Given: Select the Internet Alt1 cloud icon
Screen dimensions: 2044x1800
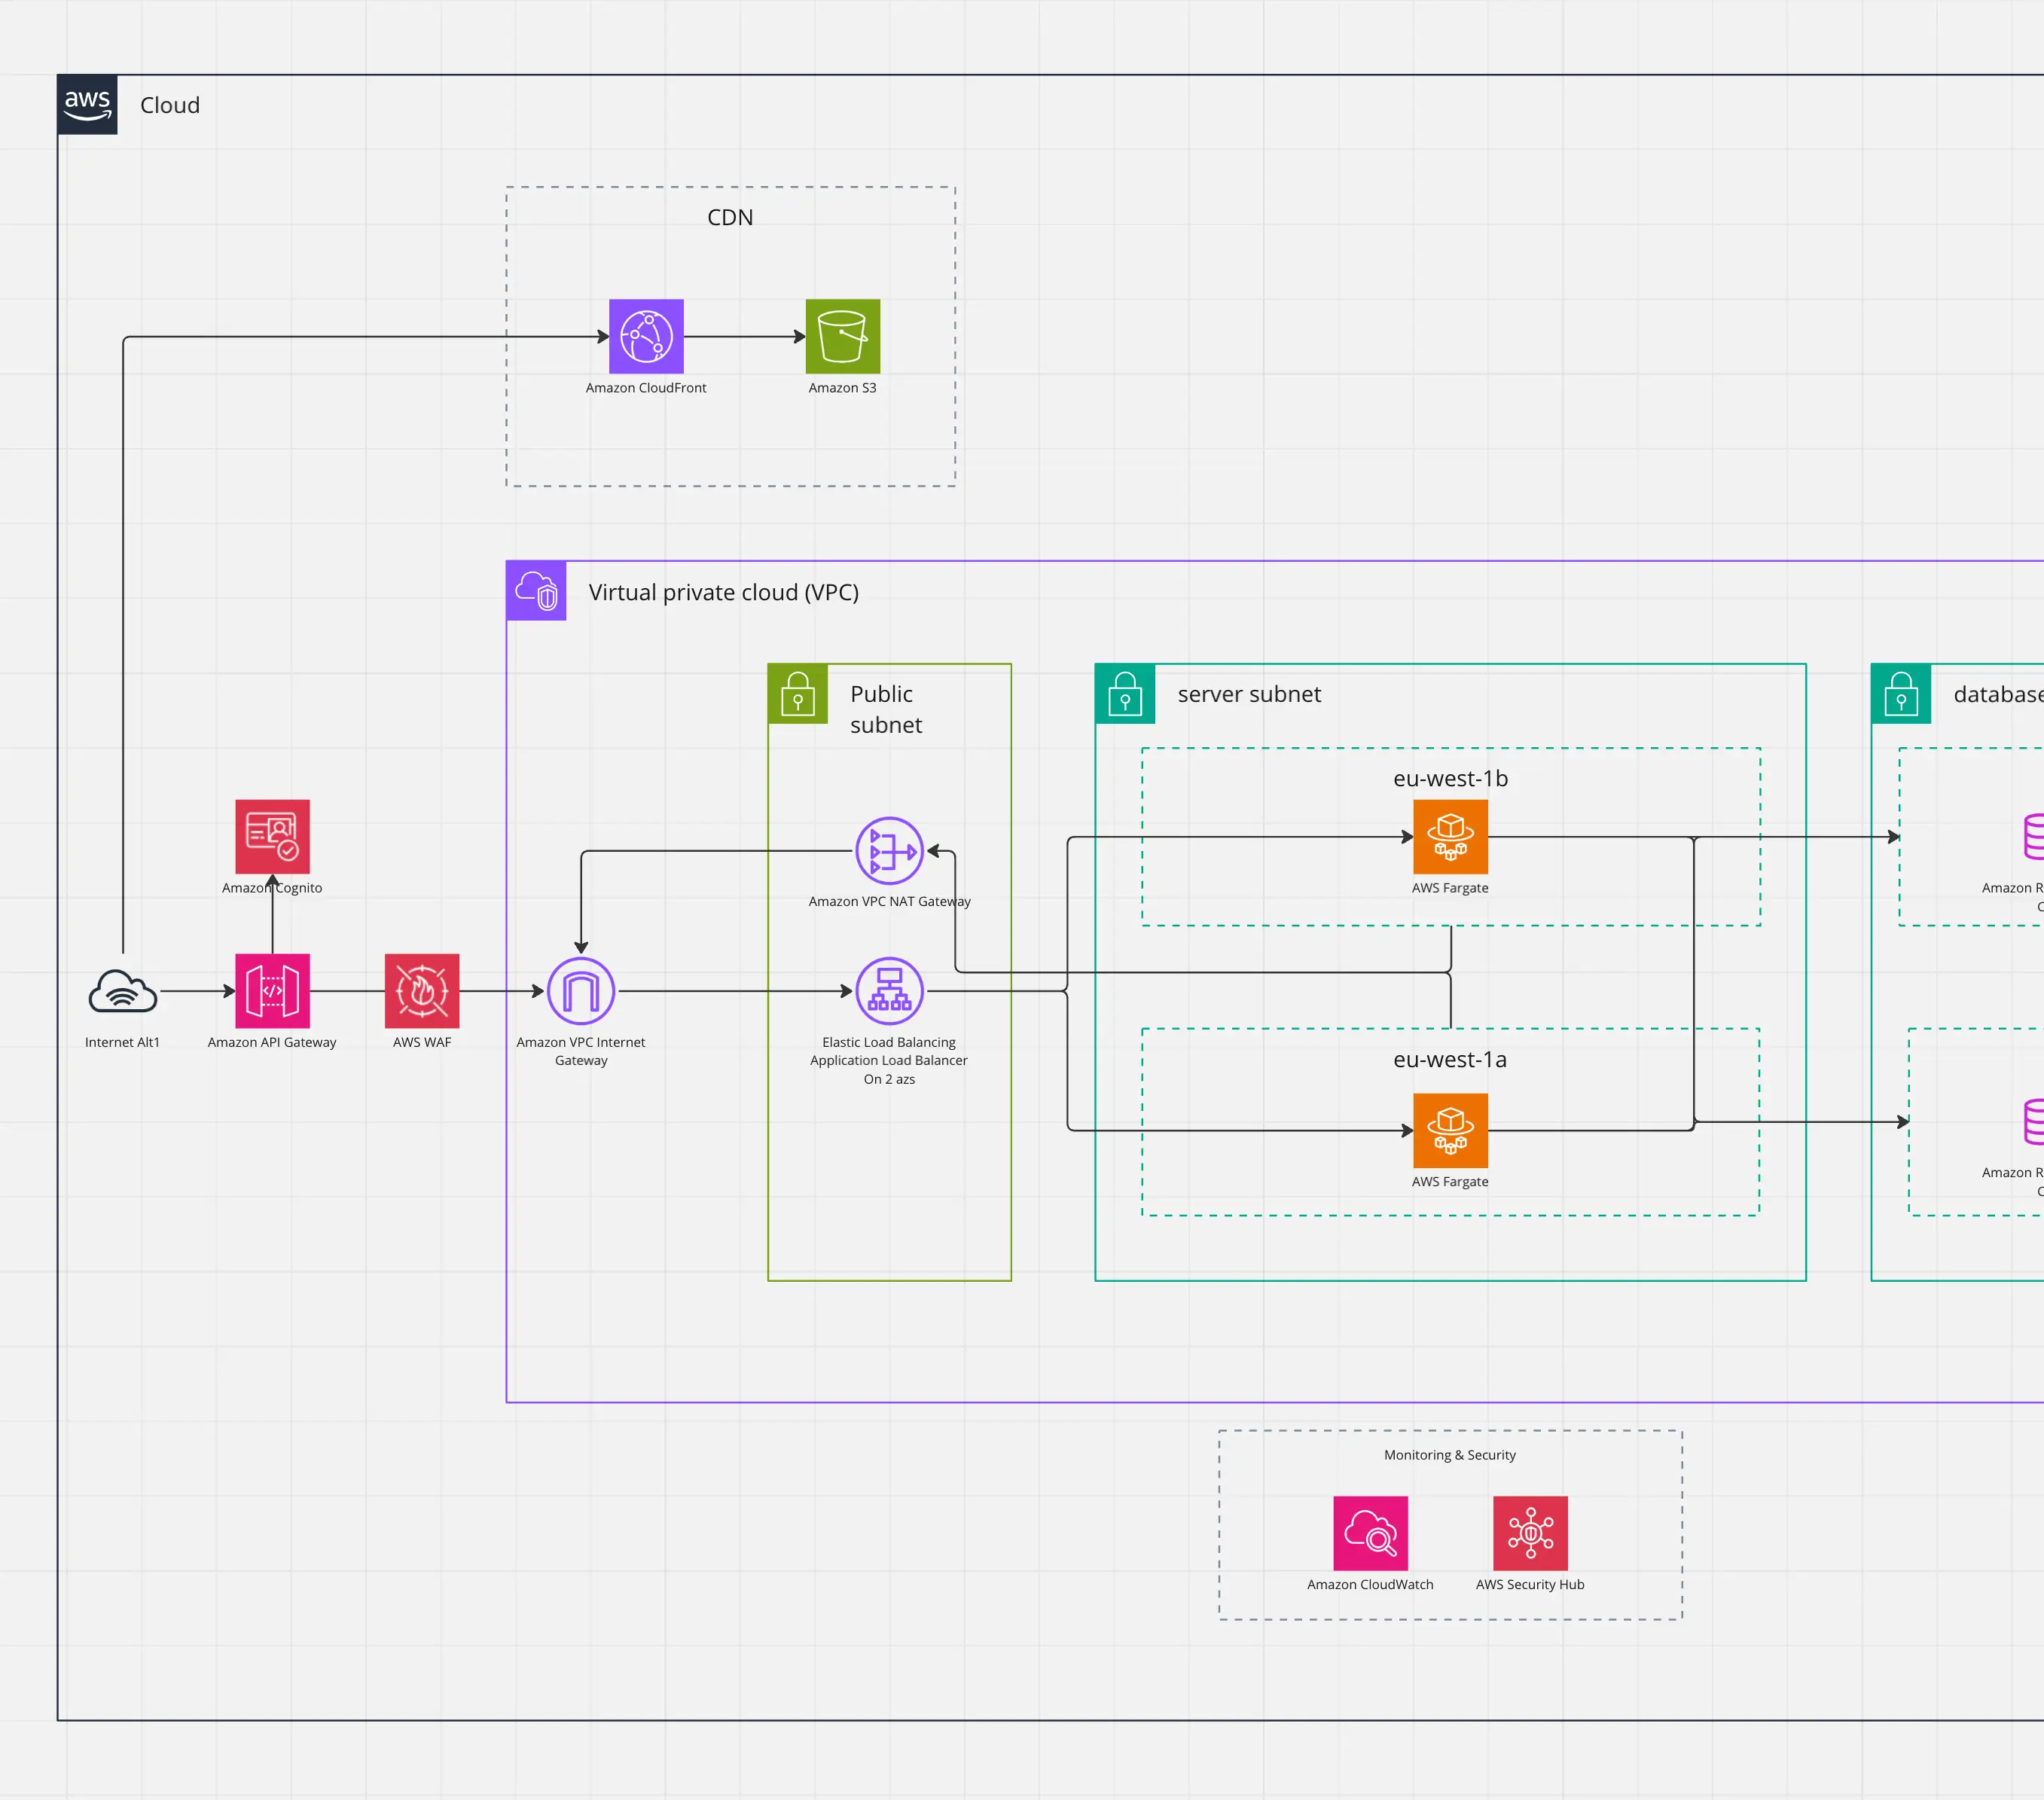Looking at the screenshot, I should click(122, 991).
